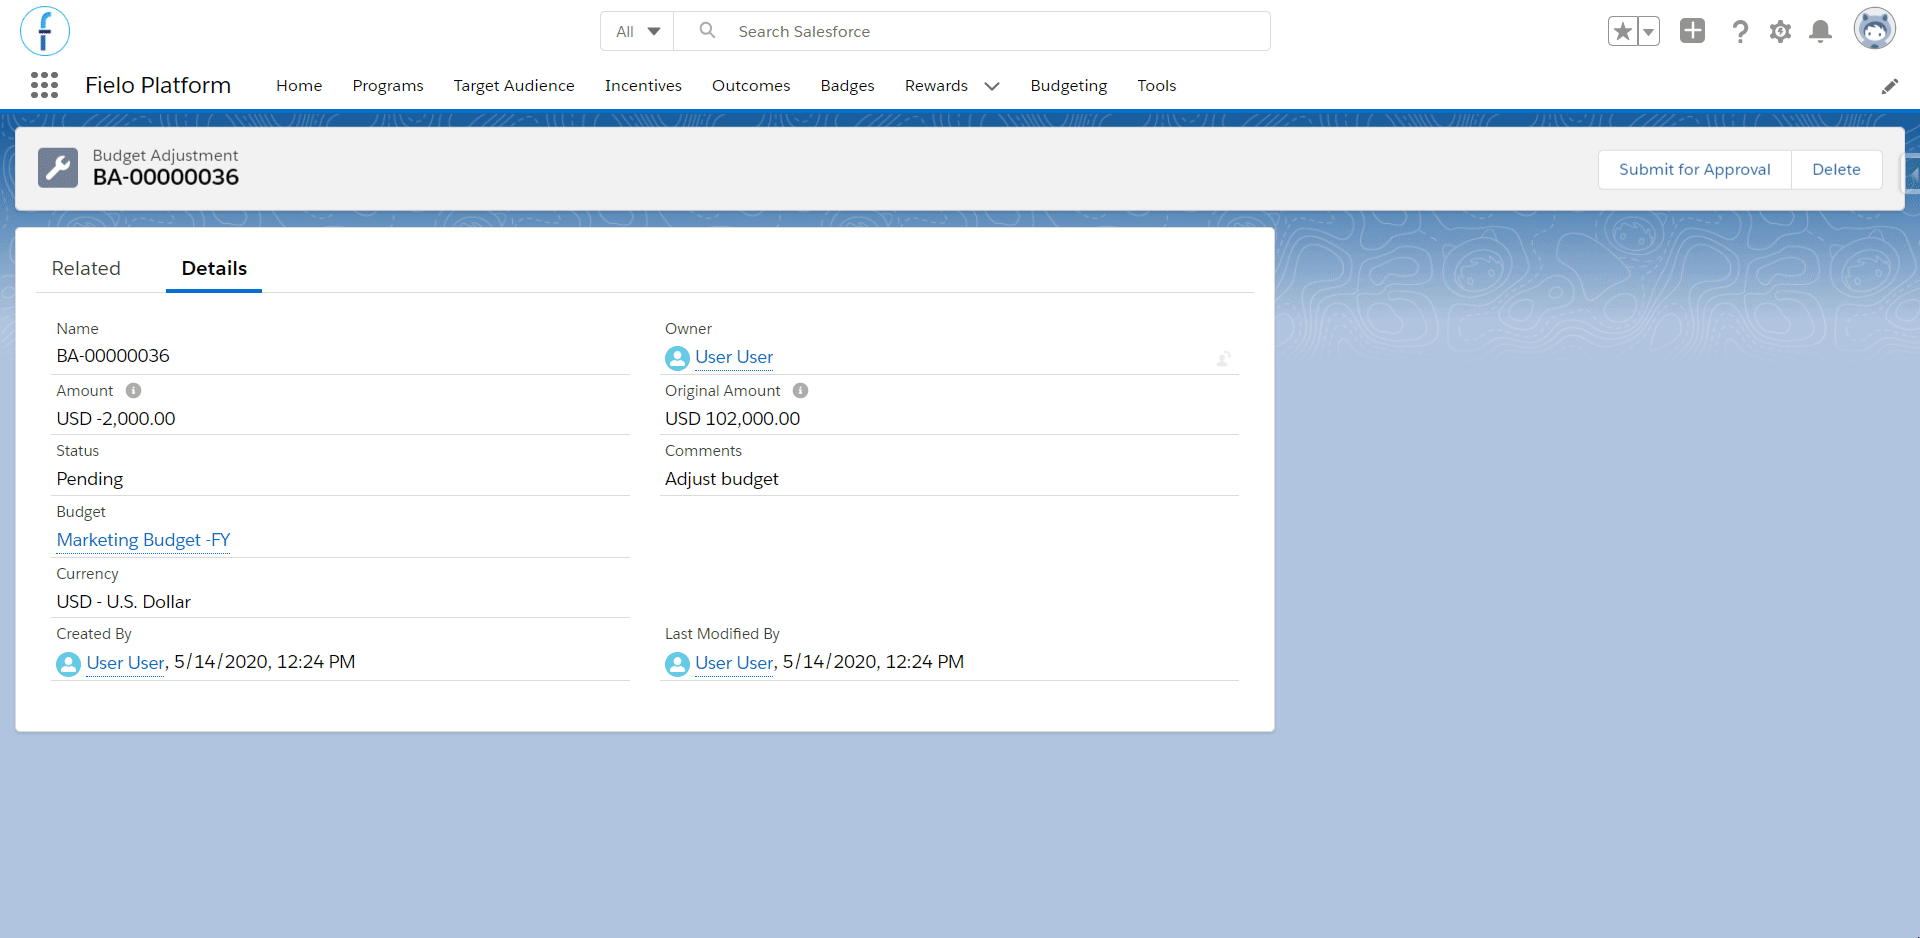1920x938 pixels.
Task: Open the Help question mark icon
Action: (x=1740, y=32)
